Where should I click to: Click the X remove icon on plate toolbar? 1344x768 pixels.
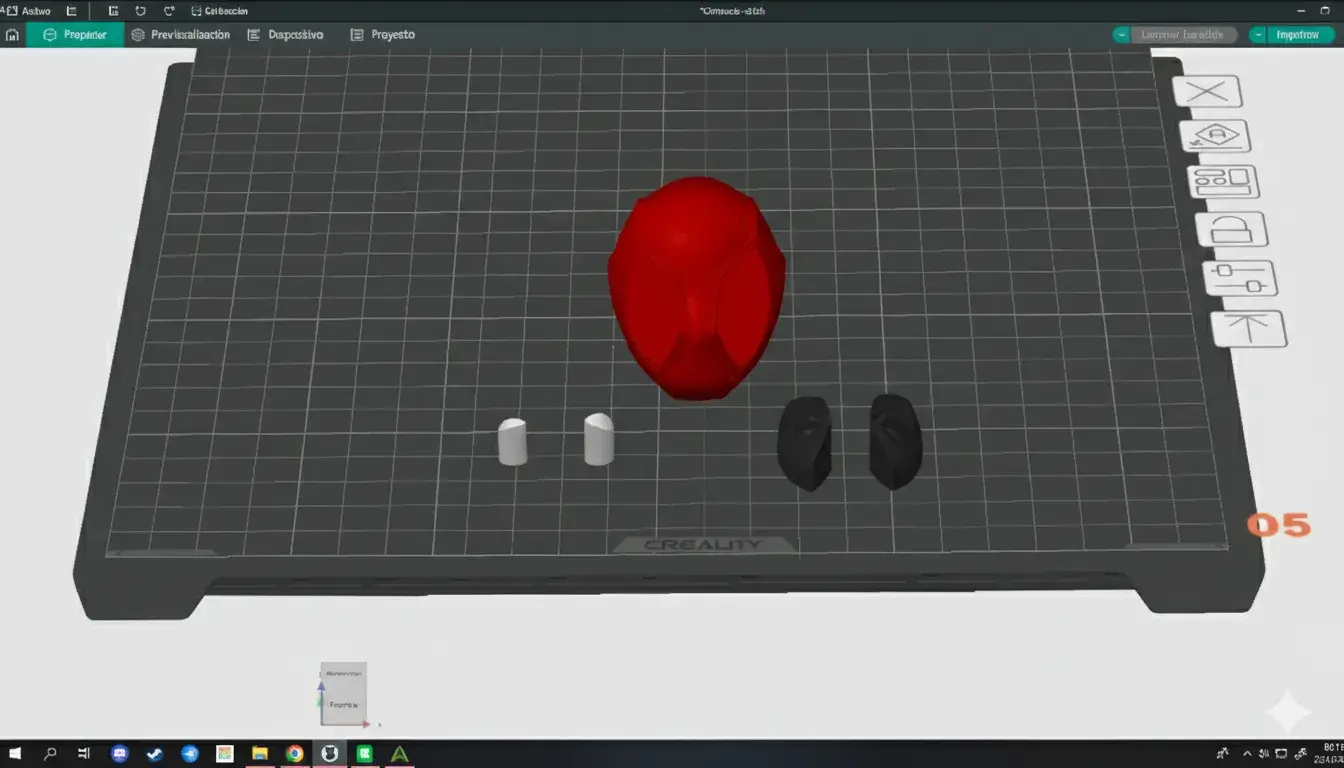click(x=1208, y=92)
